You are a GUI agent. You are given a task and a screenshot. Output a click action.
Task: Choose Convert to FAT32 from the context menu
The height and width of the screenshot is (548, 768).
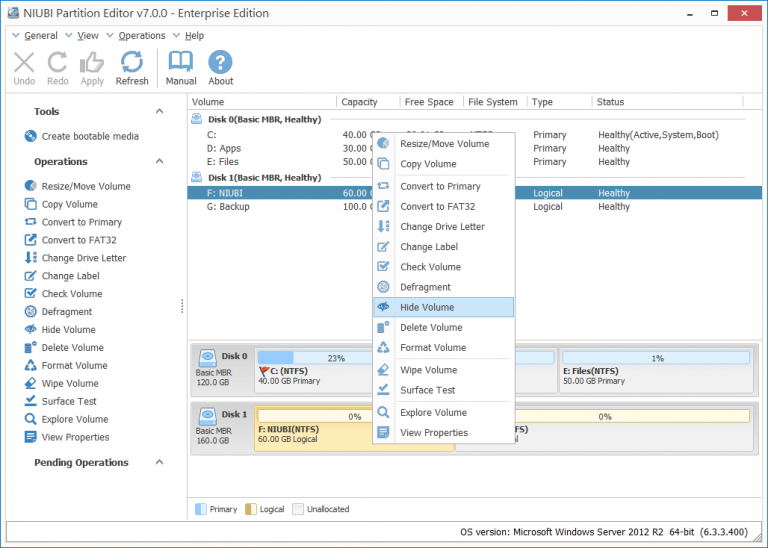[444, 207]
